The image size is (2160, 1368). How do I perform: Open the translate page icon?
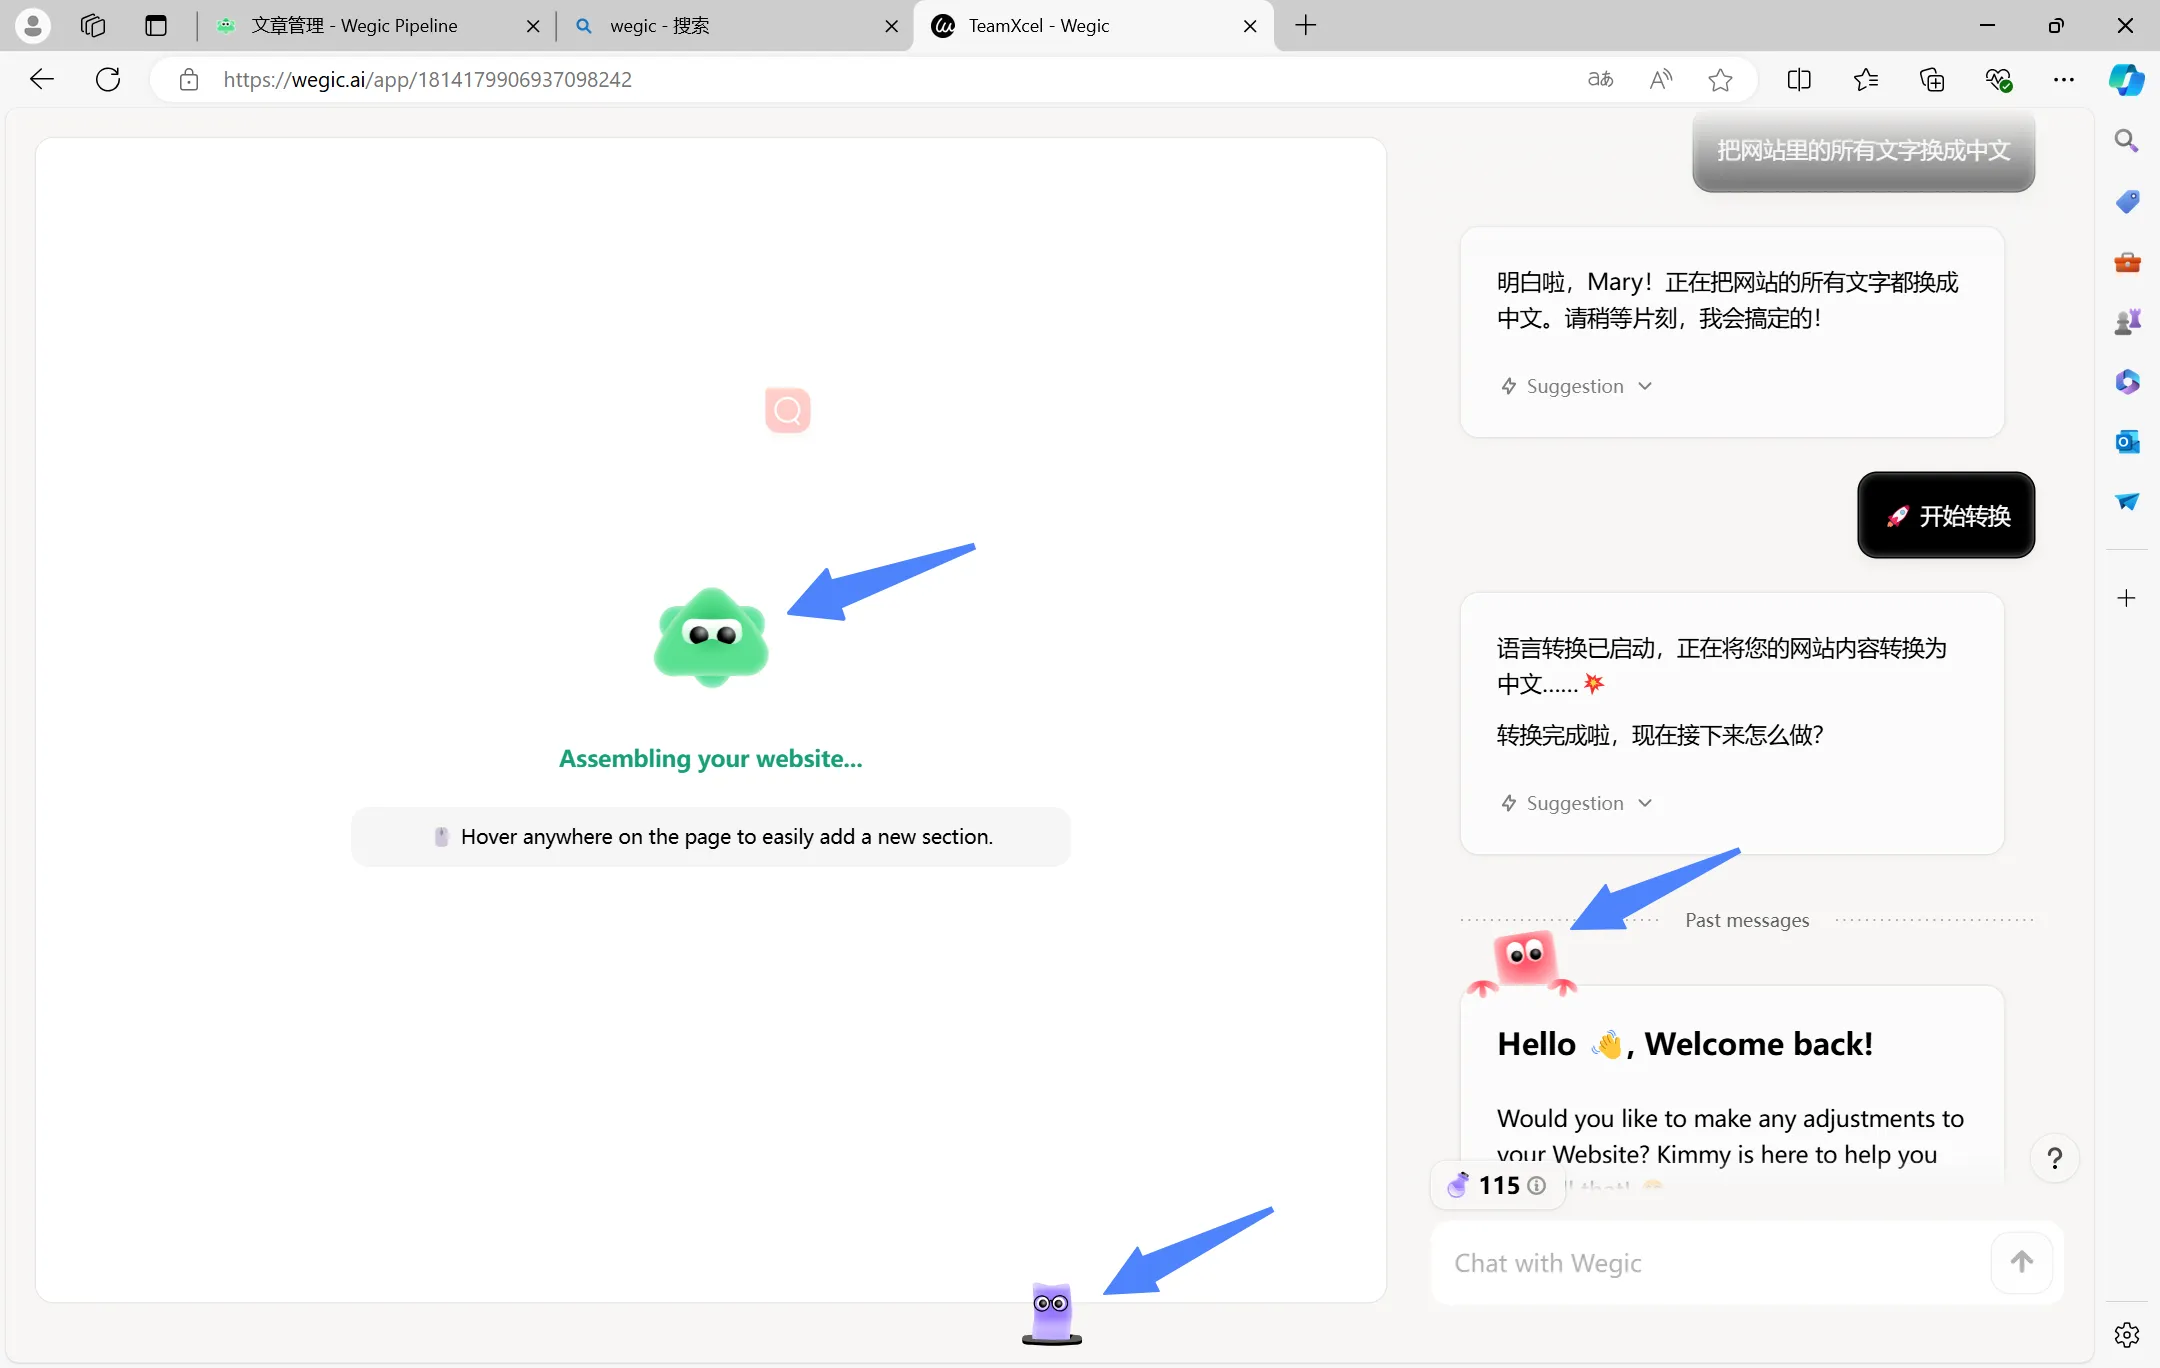coord(1600,80)
